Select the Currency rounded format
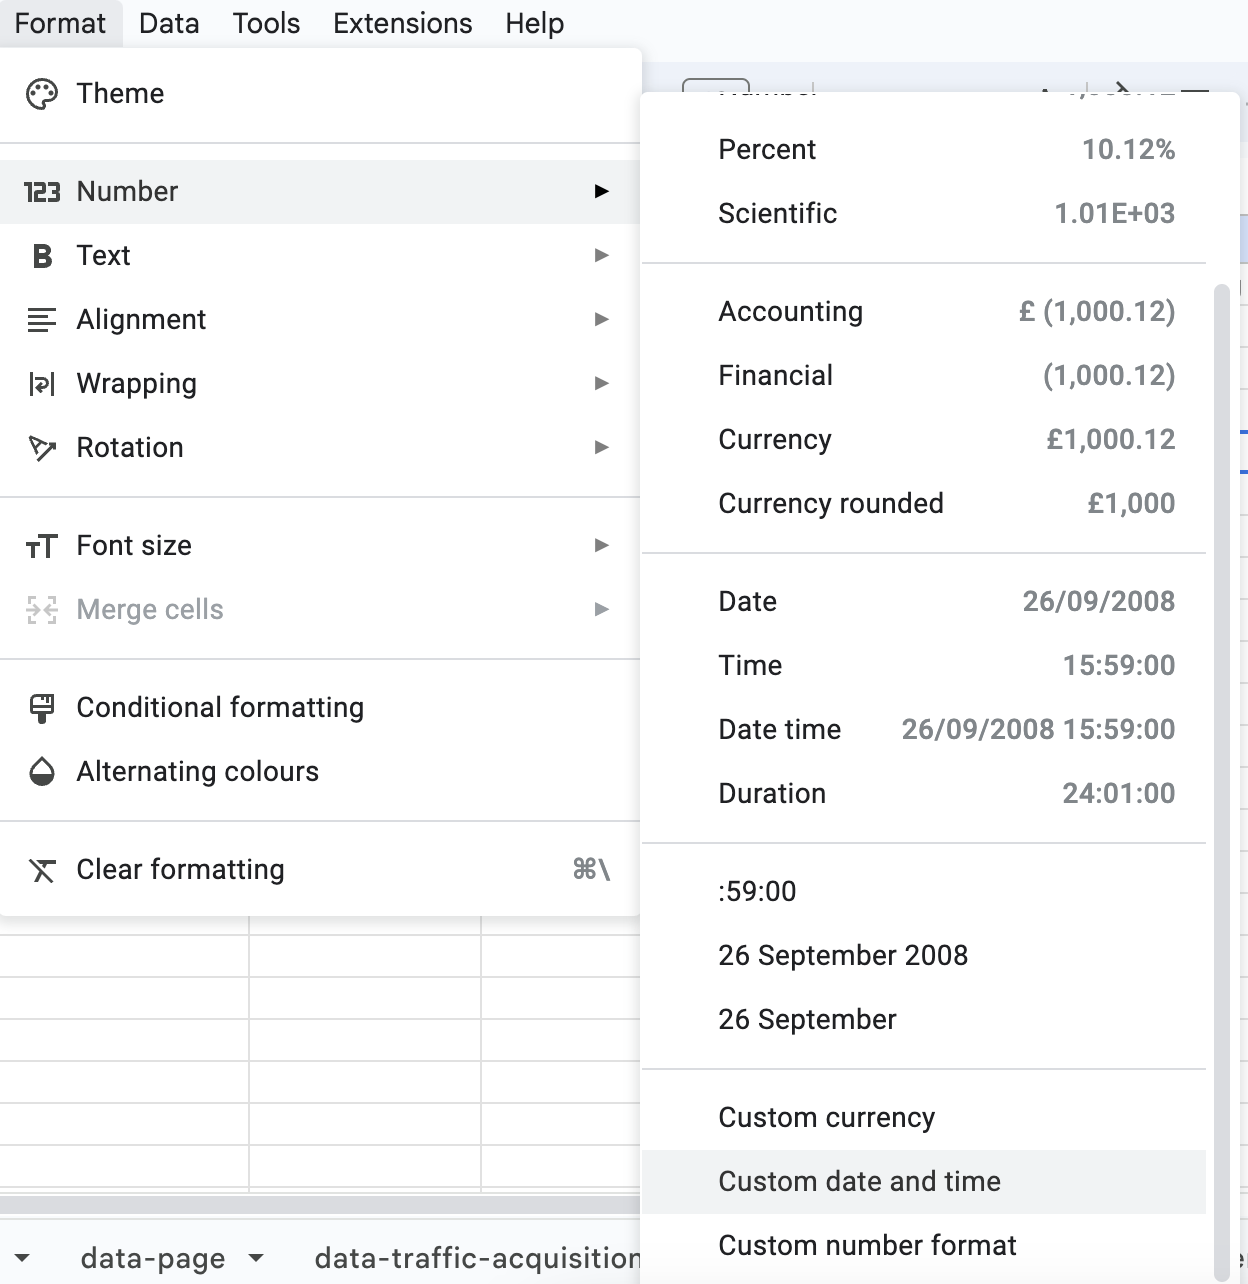The height and width of the screenshot is (1284, 1248). tap(830, 504)
